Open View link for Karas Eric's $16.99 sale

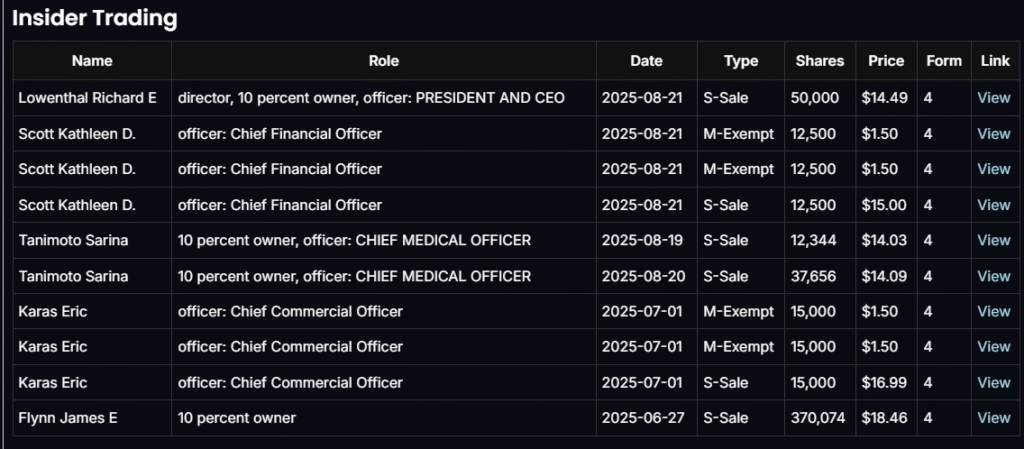click(993, 383)
